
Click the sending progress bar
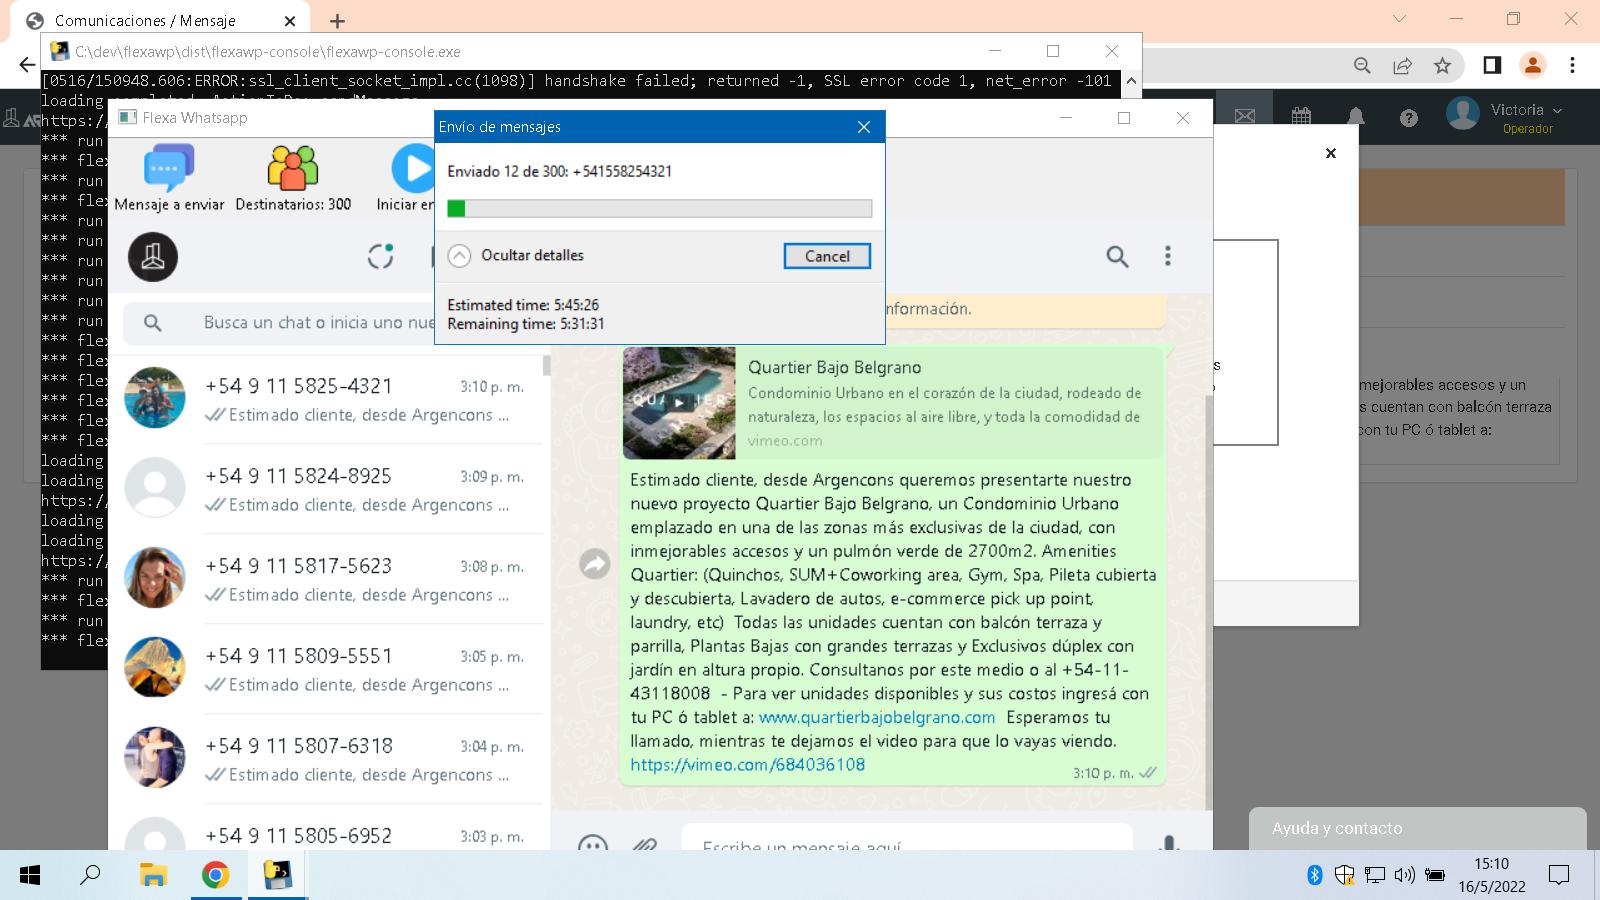[x=660, y=208]
